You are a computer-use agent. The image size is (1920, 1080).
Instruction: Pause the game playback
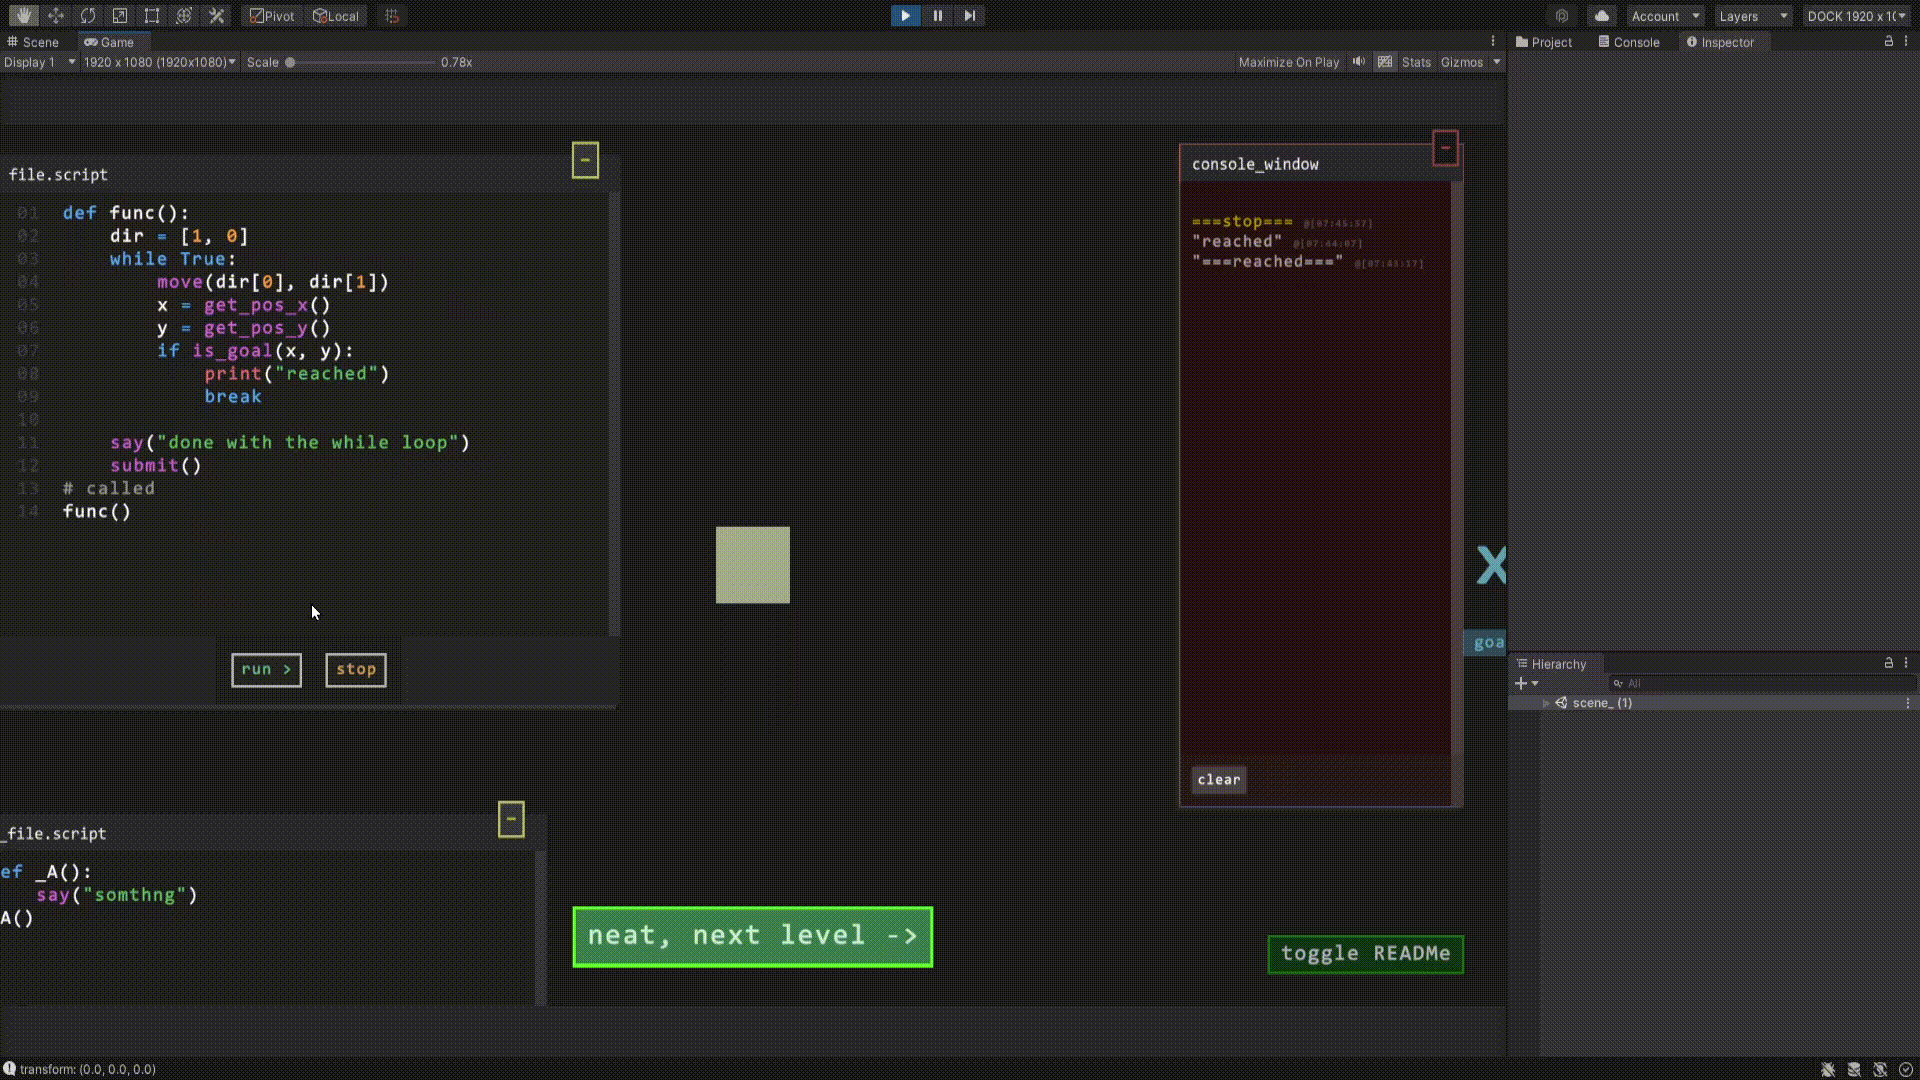click(937, 16)
